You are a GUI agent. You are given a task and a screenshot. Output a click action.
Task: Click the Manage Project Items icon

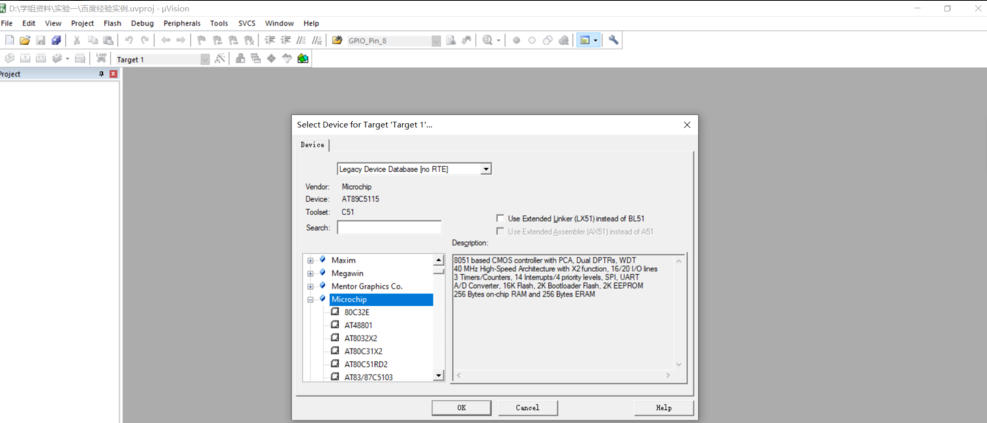pos(240,59)
